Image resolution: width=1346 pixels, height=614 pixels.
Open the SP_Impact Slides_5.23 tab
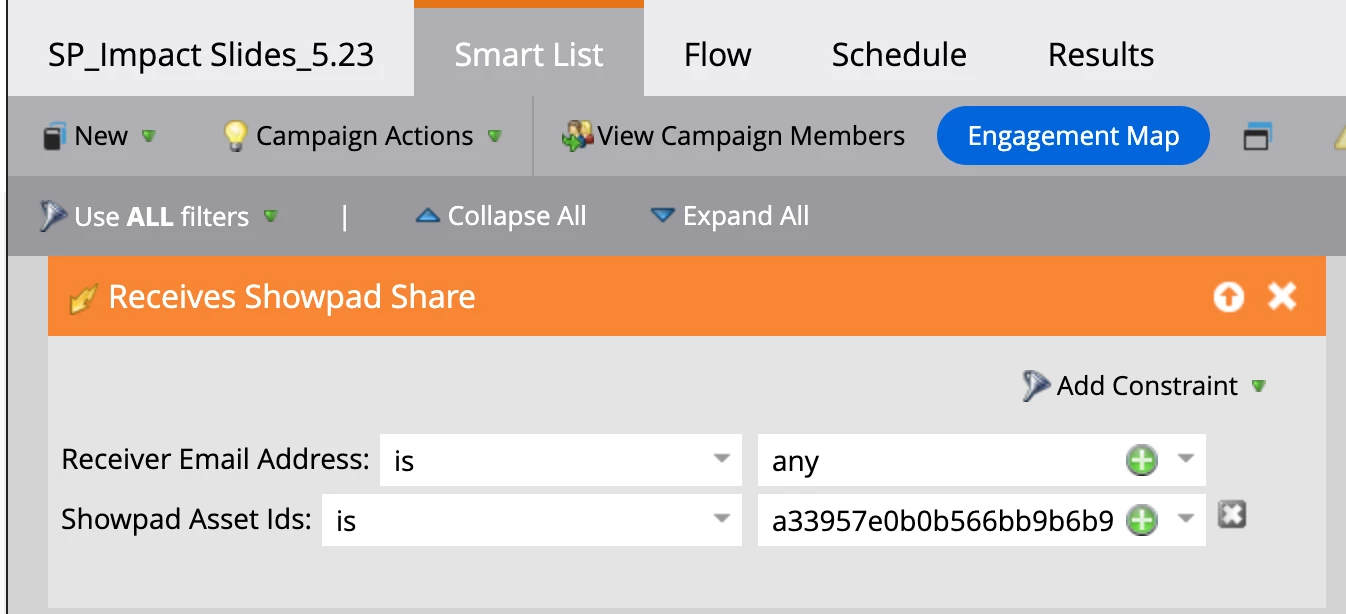211,54
